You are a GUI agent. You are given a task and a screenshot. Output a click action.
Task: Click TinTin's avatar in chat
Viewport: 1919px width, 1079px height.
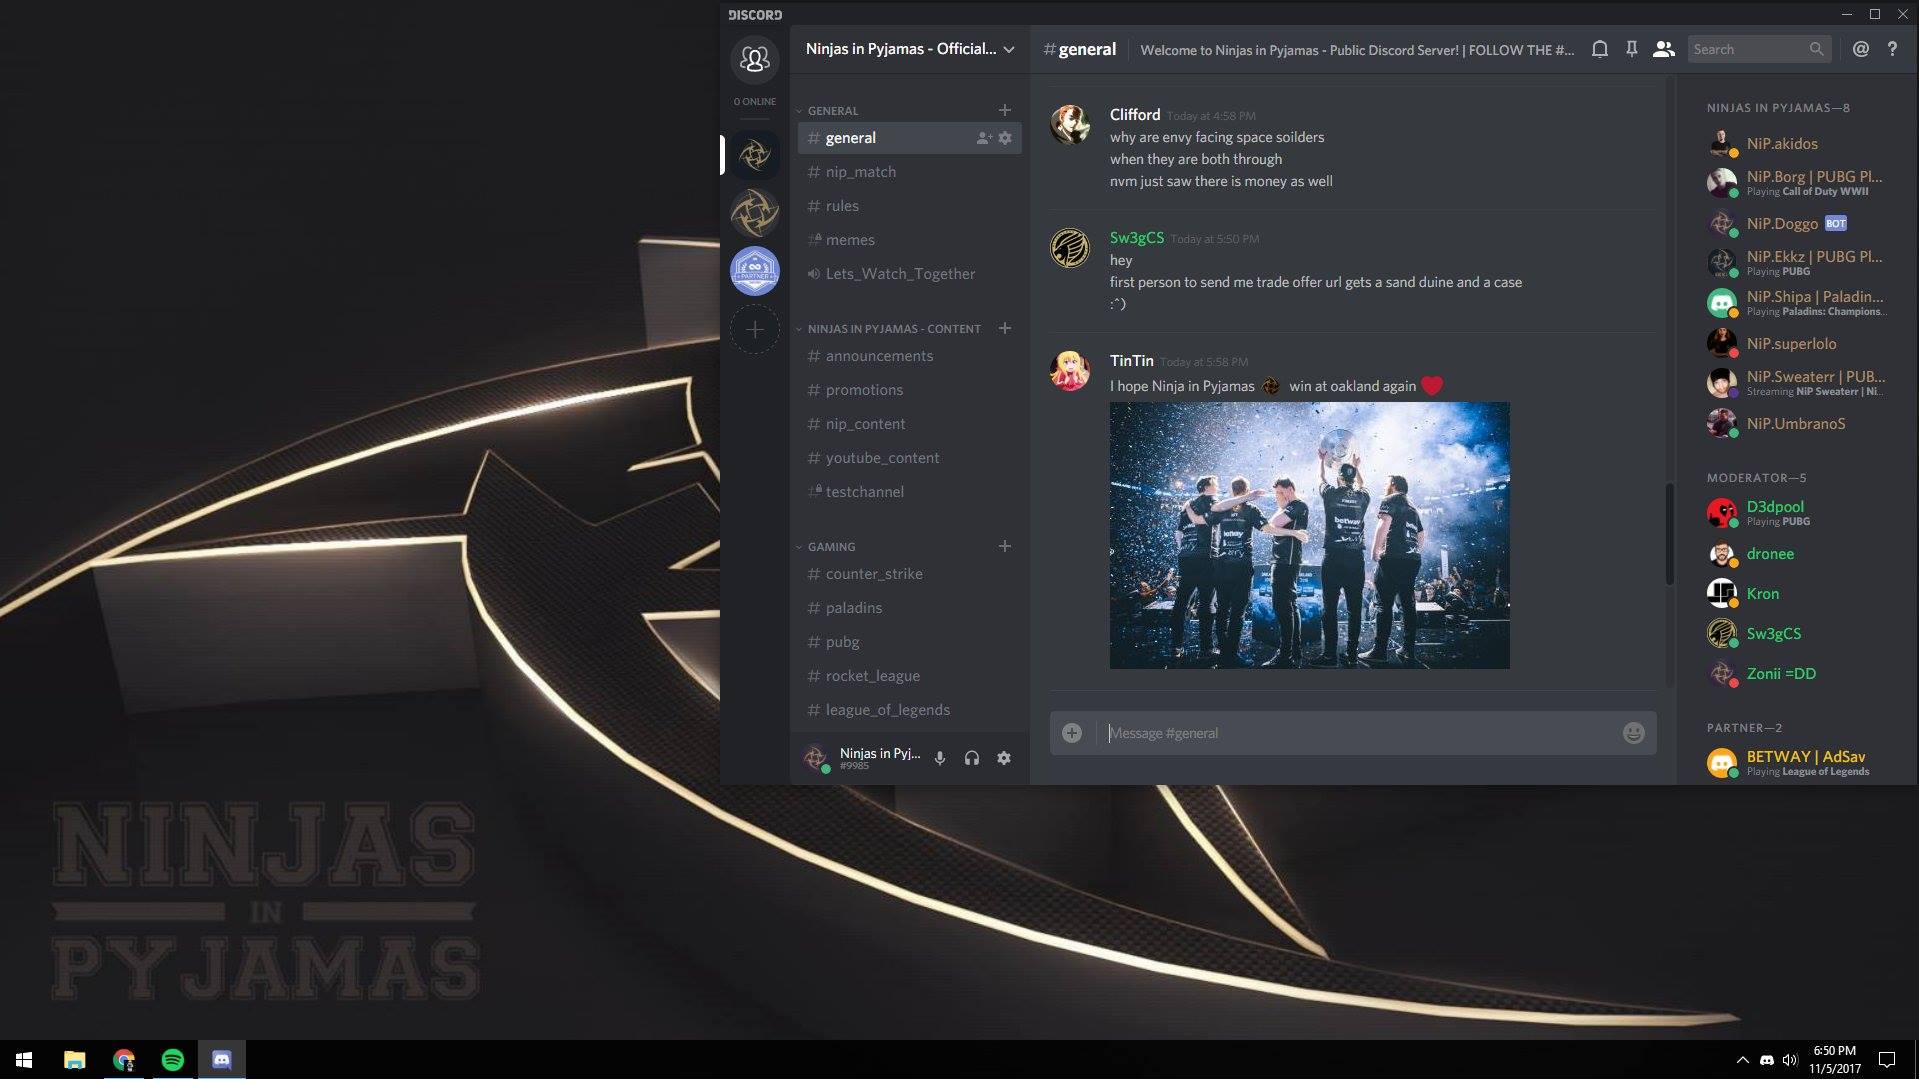coord(1069,371)
